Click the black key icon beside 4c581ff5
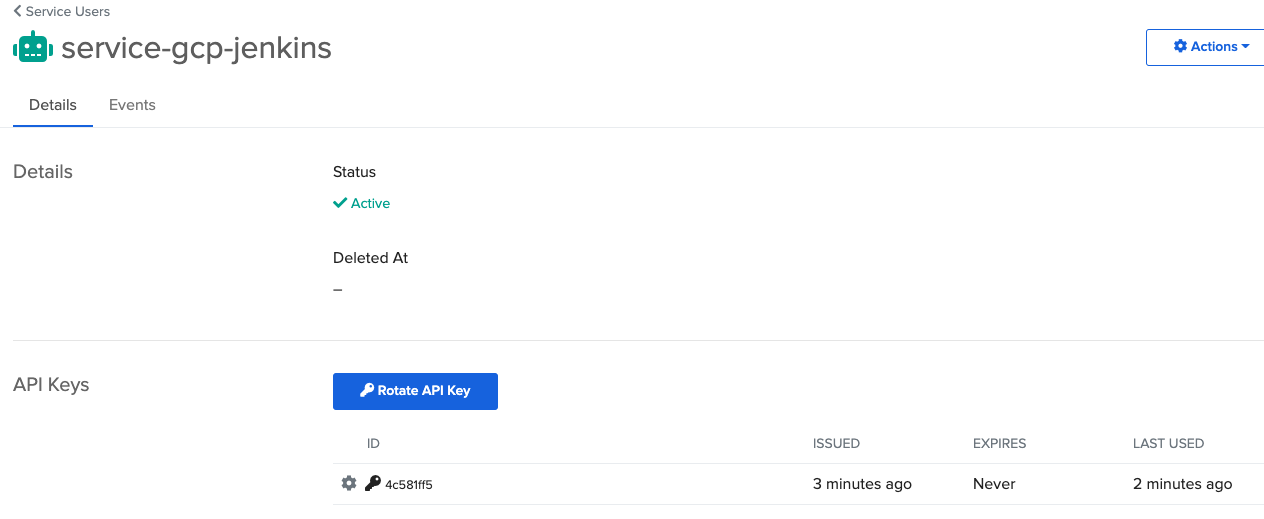1264x519 pixels. coord(372,483)
